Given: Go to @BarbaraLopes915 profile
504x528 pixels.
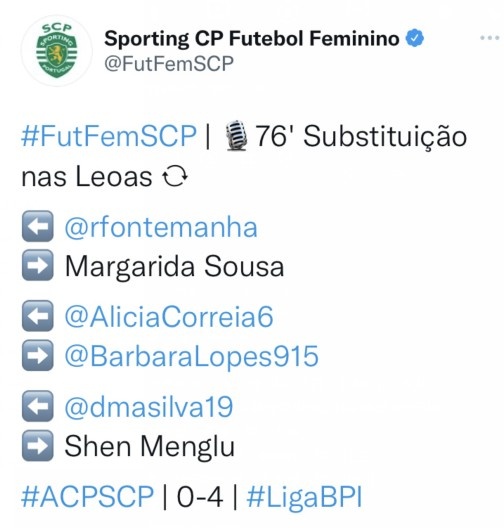Looking at the screenshot, I should tap(191, 357).
